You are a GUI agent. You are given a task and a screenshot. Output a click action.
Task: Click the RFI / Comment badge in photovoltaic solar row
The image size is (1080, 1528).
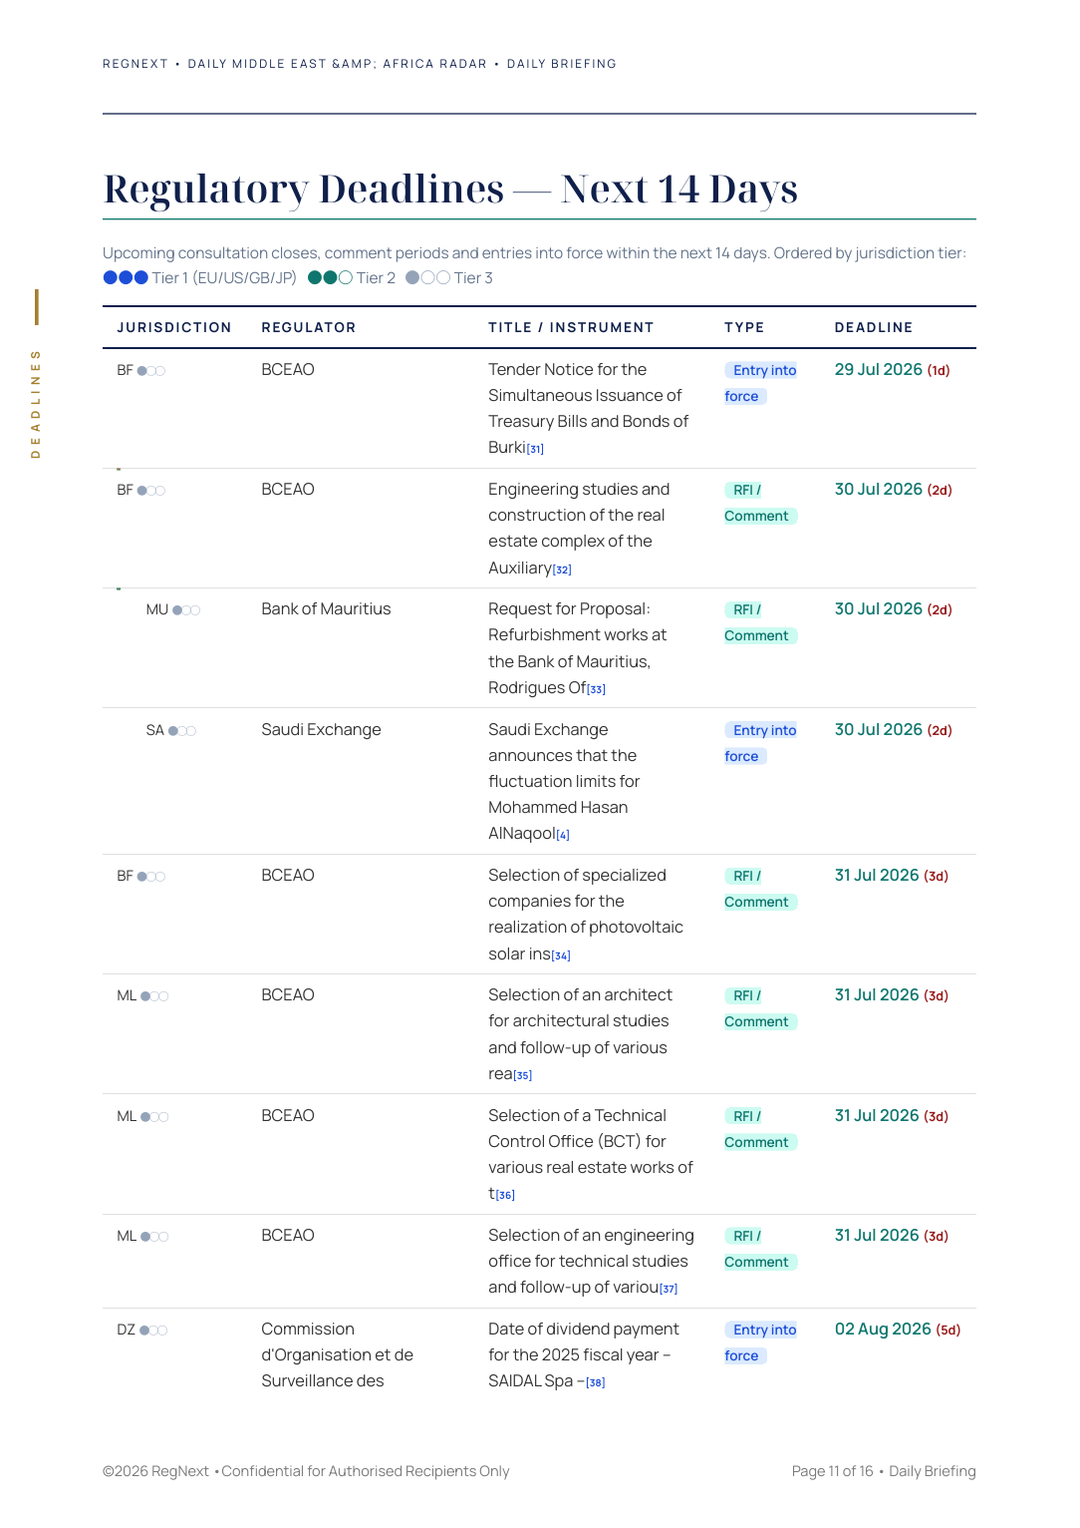760,889
